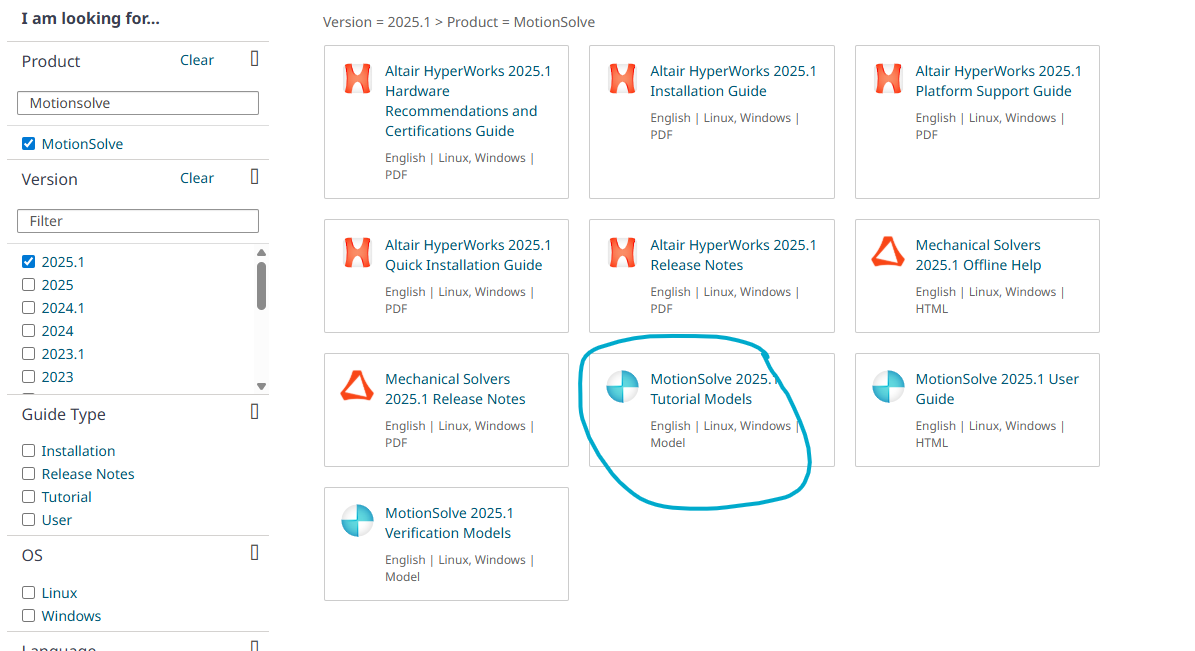
Task: Open Altair HyperWorks 2025.1 Platform Support Guide
Action: 998,81
